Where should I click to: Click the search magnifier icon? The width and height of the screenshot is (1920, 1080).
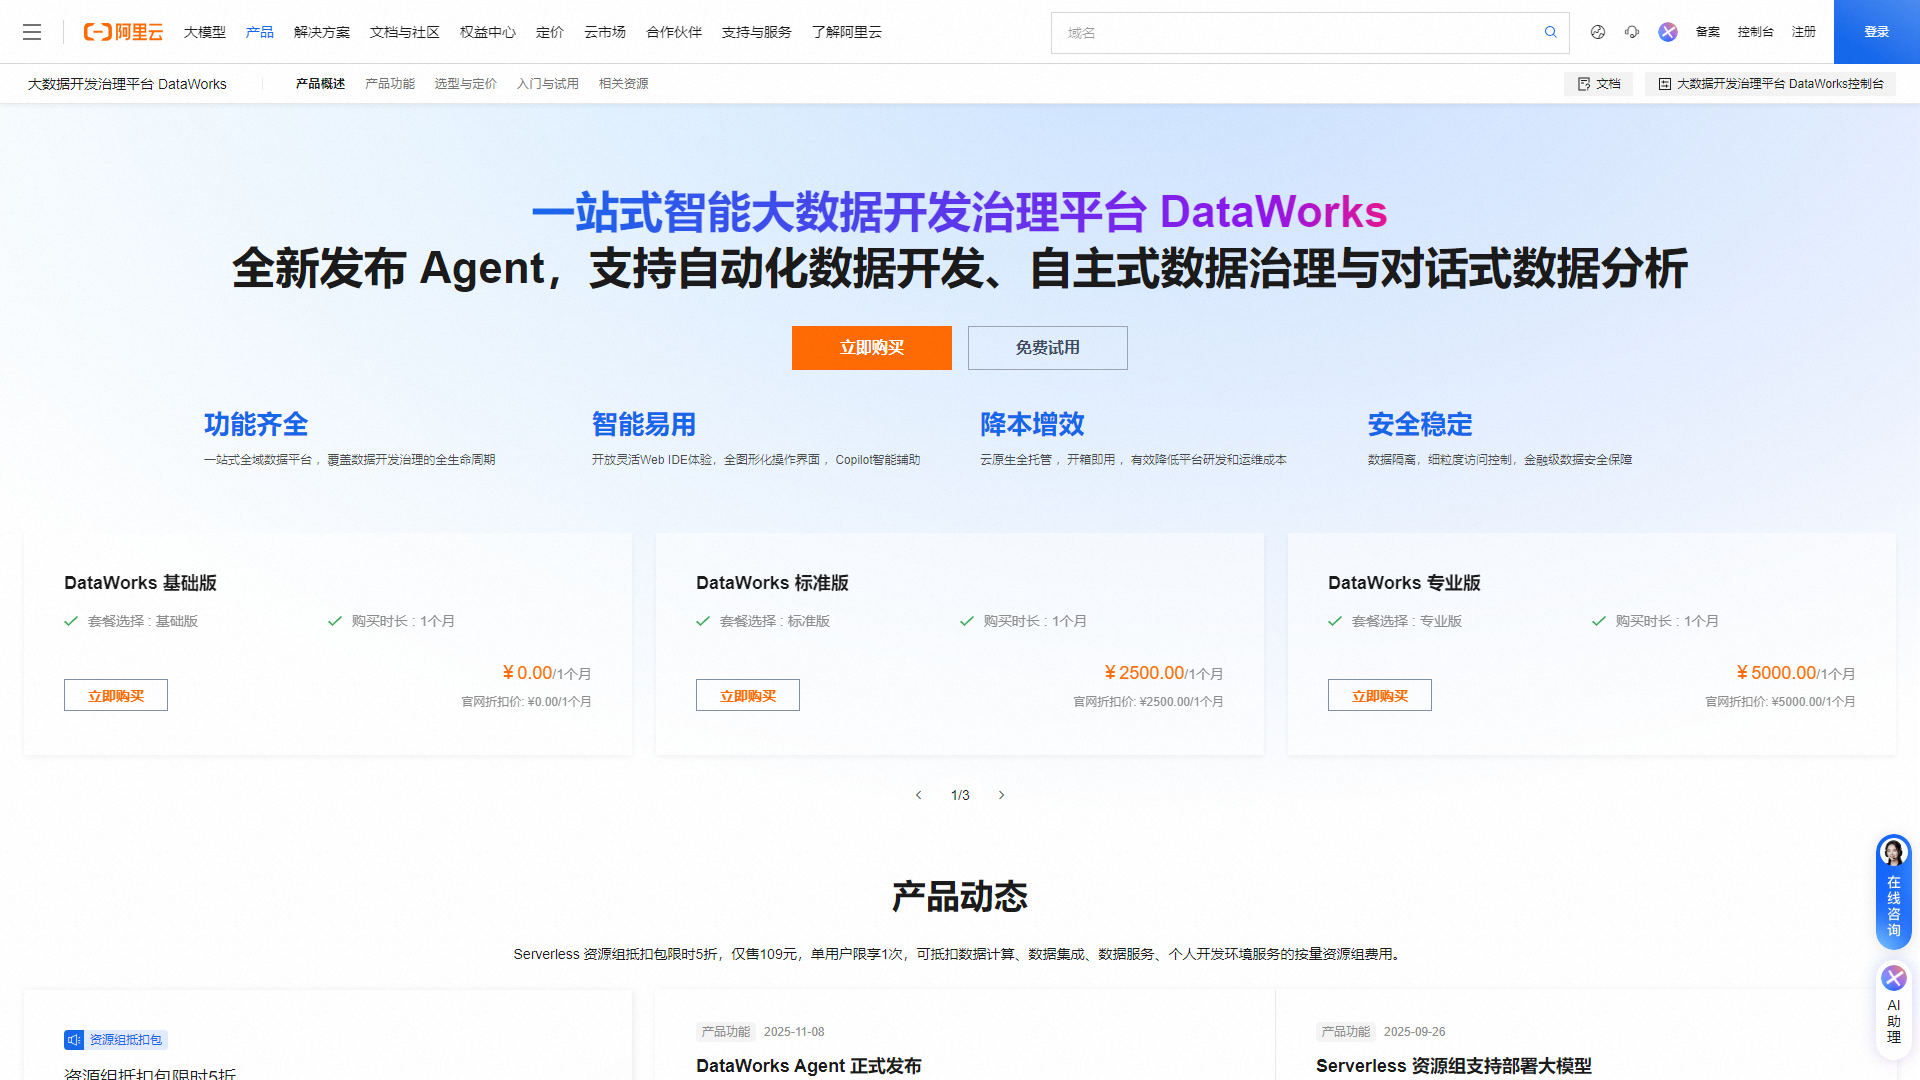tap(1550, 32)
